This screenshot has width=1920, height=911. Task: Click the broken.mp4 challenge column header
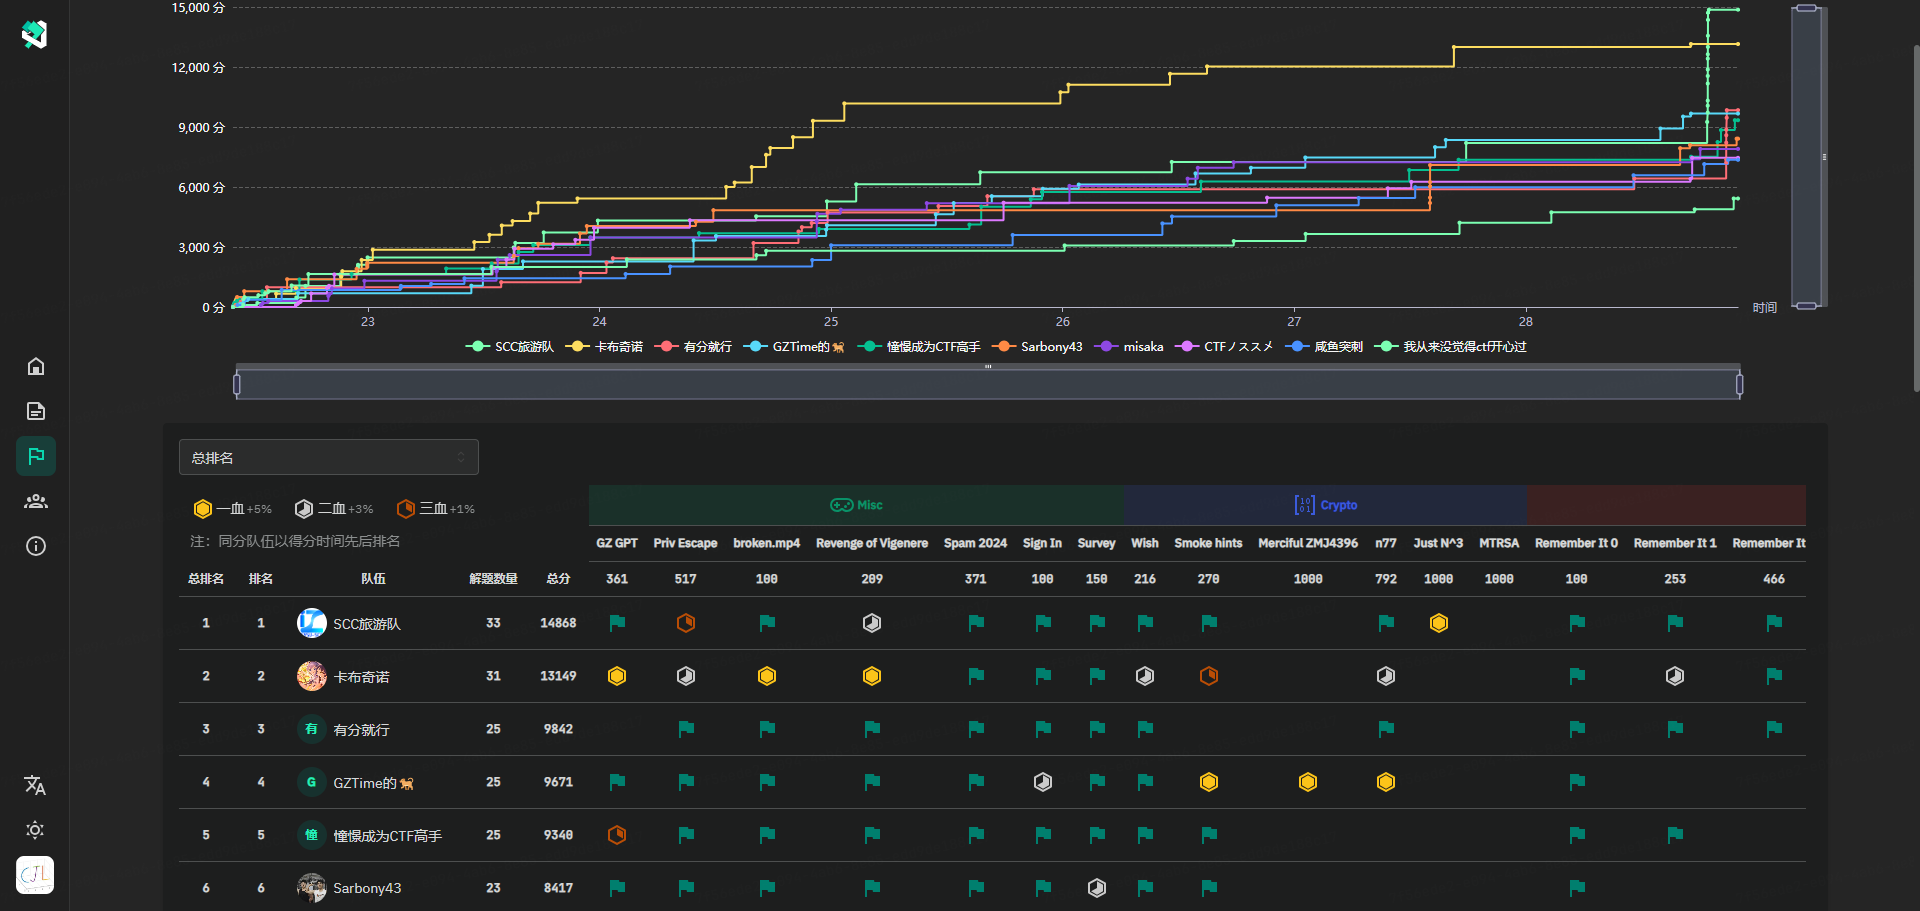tap(766, 543)
